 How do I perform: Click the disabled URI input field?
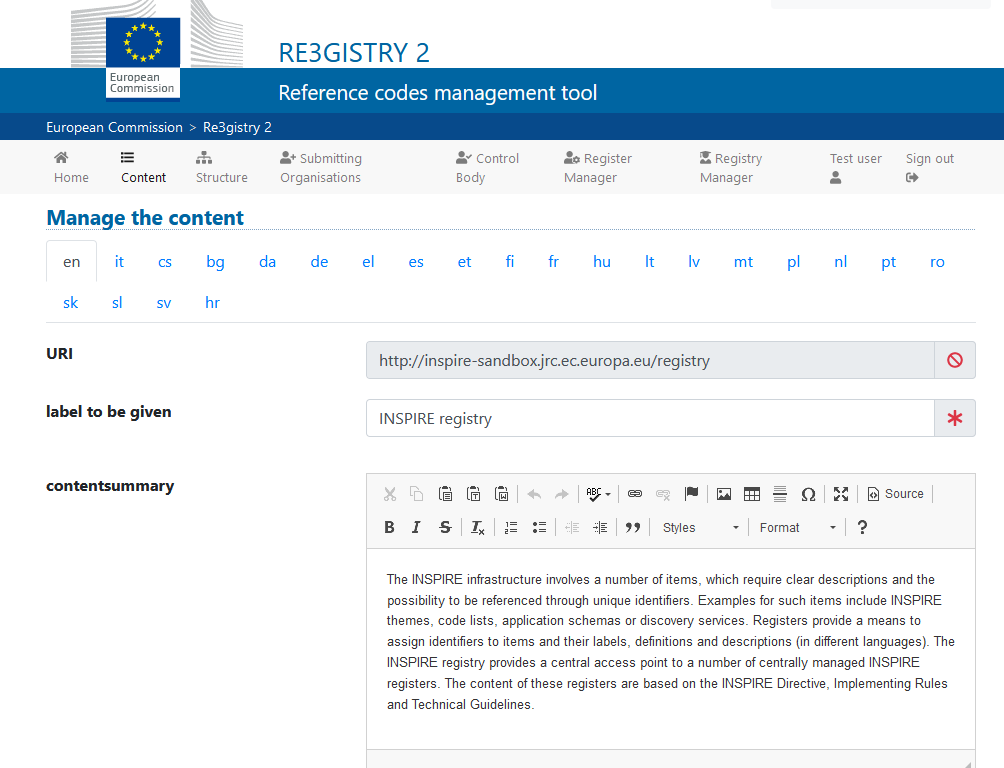tap(650, 360)
